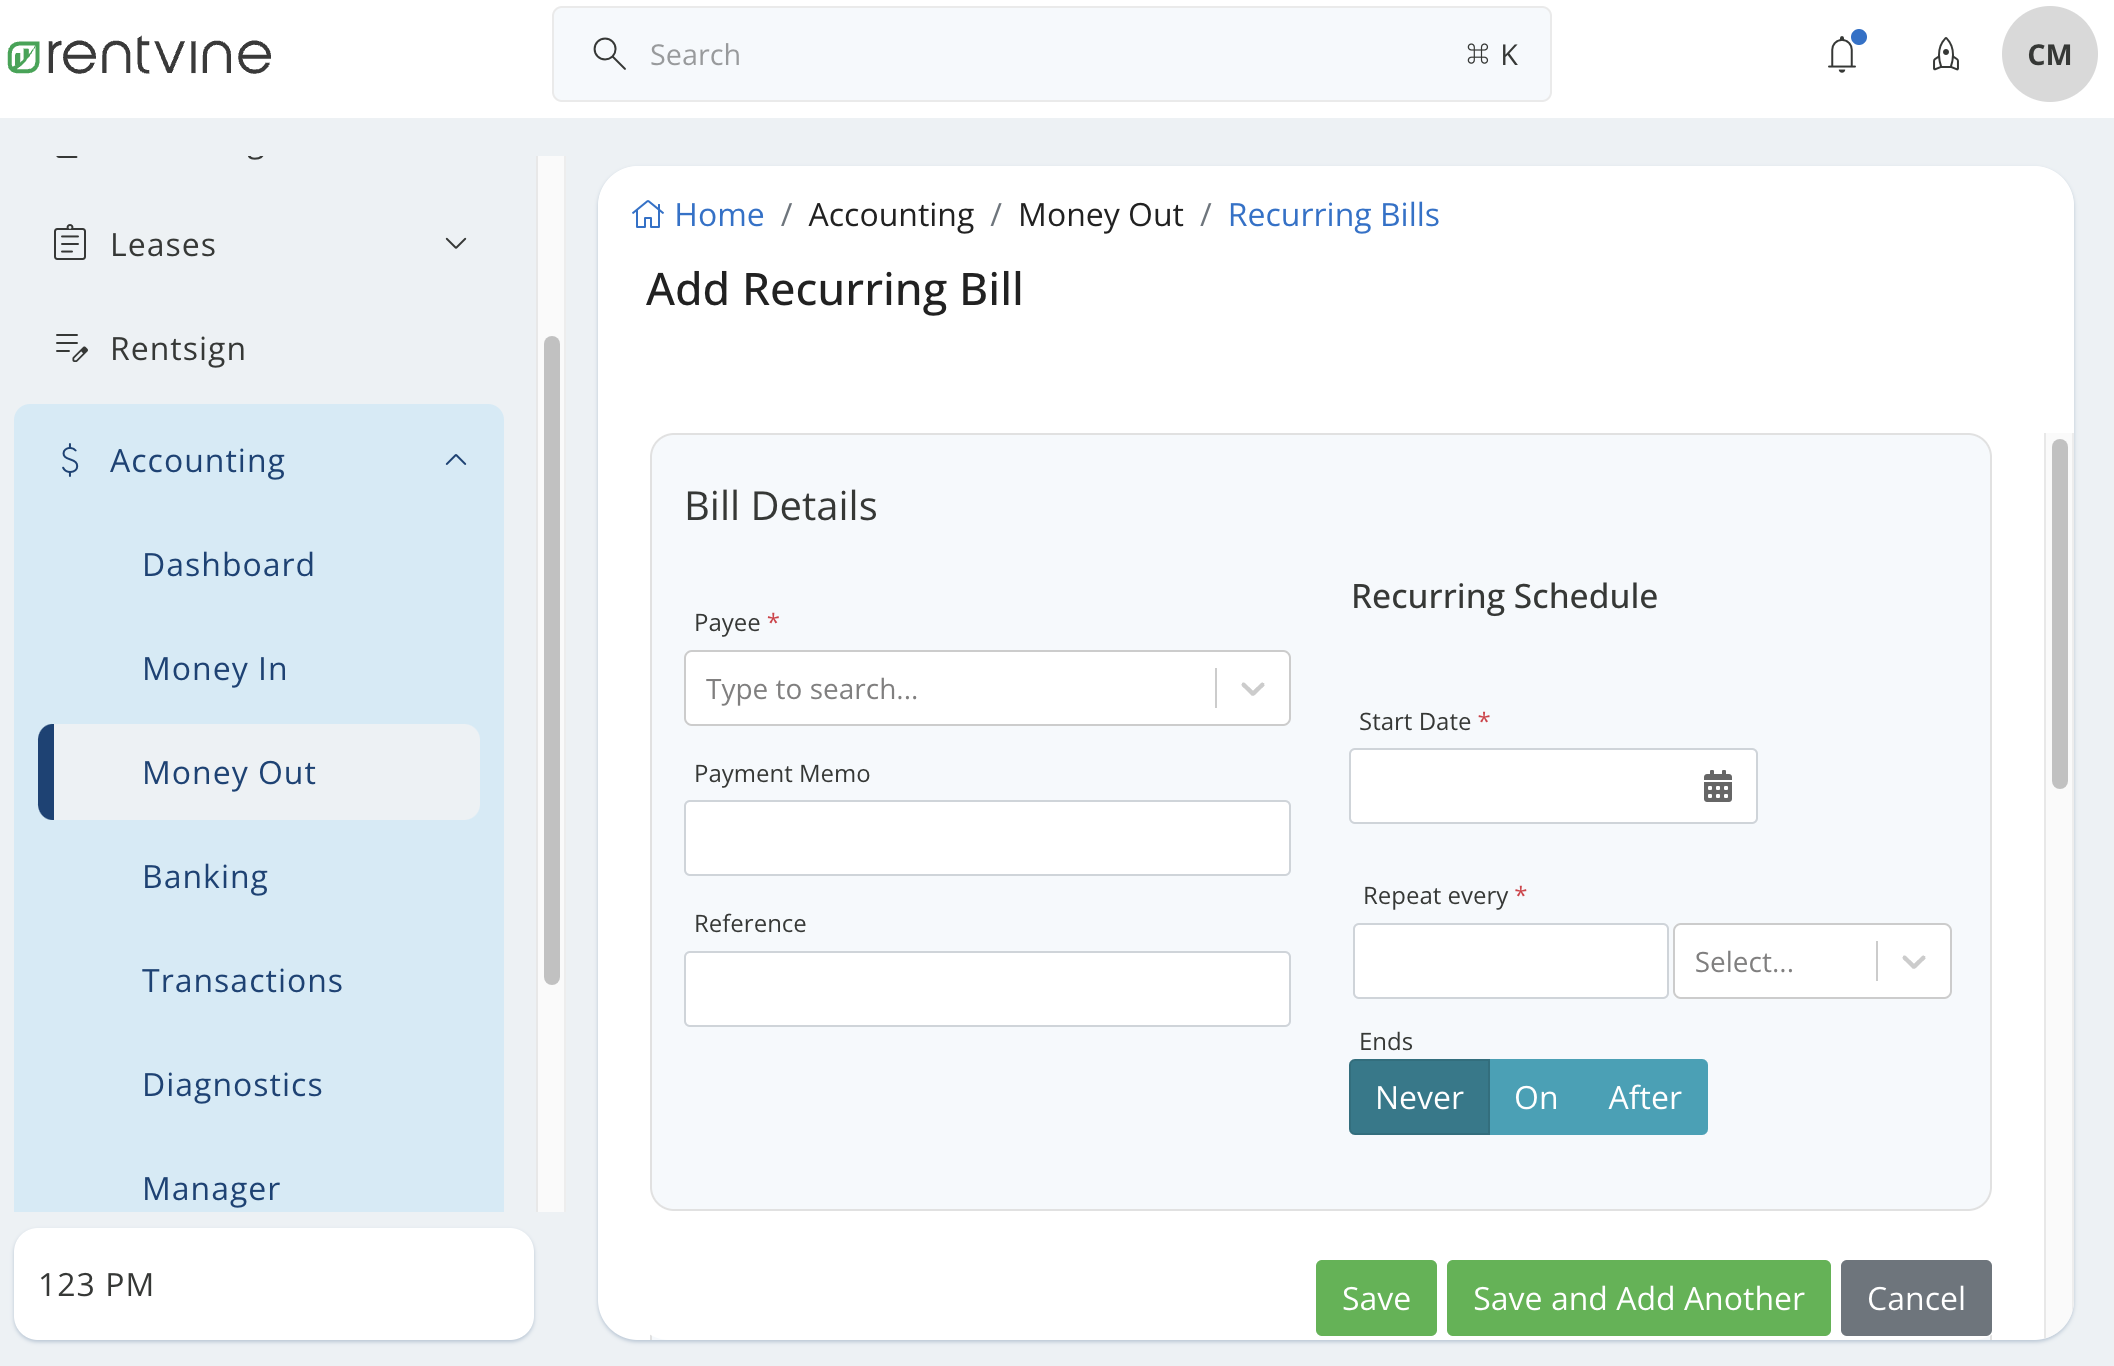This screenshot has width=2114, height=1366.
Task: Expand the Payee search dropdown
Action: (x=1252, y=688)
